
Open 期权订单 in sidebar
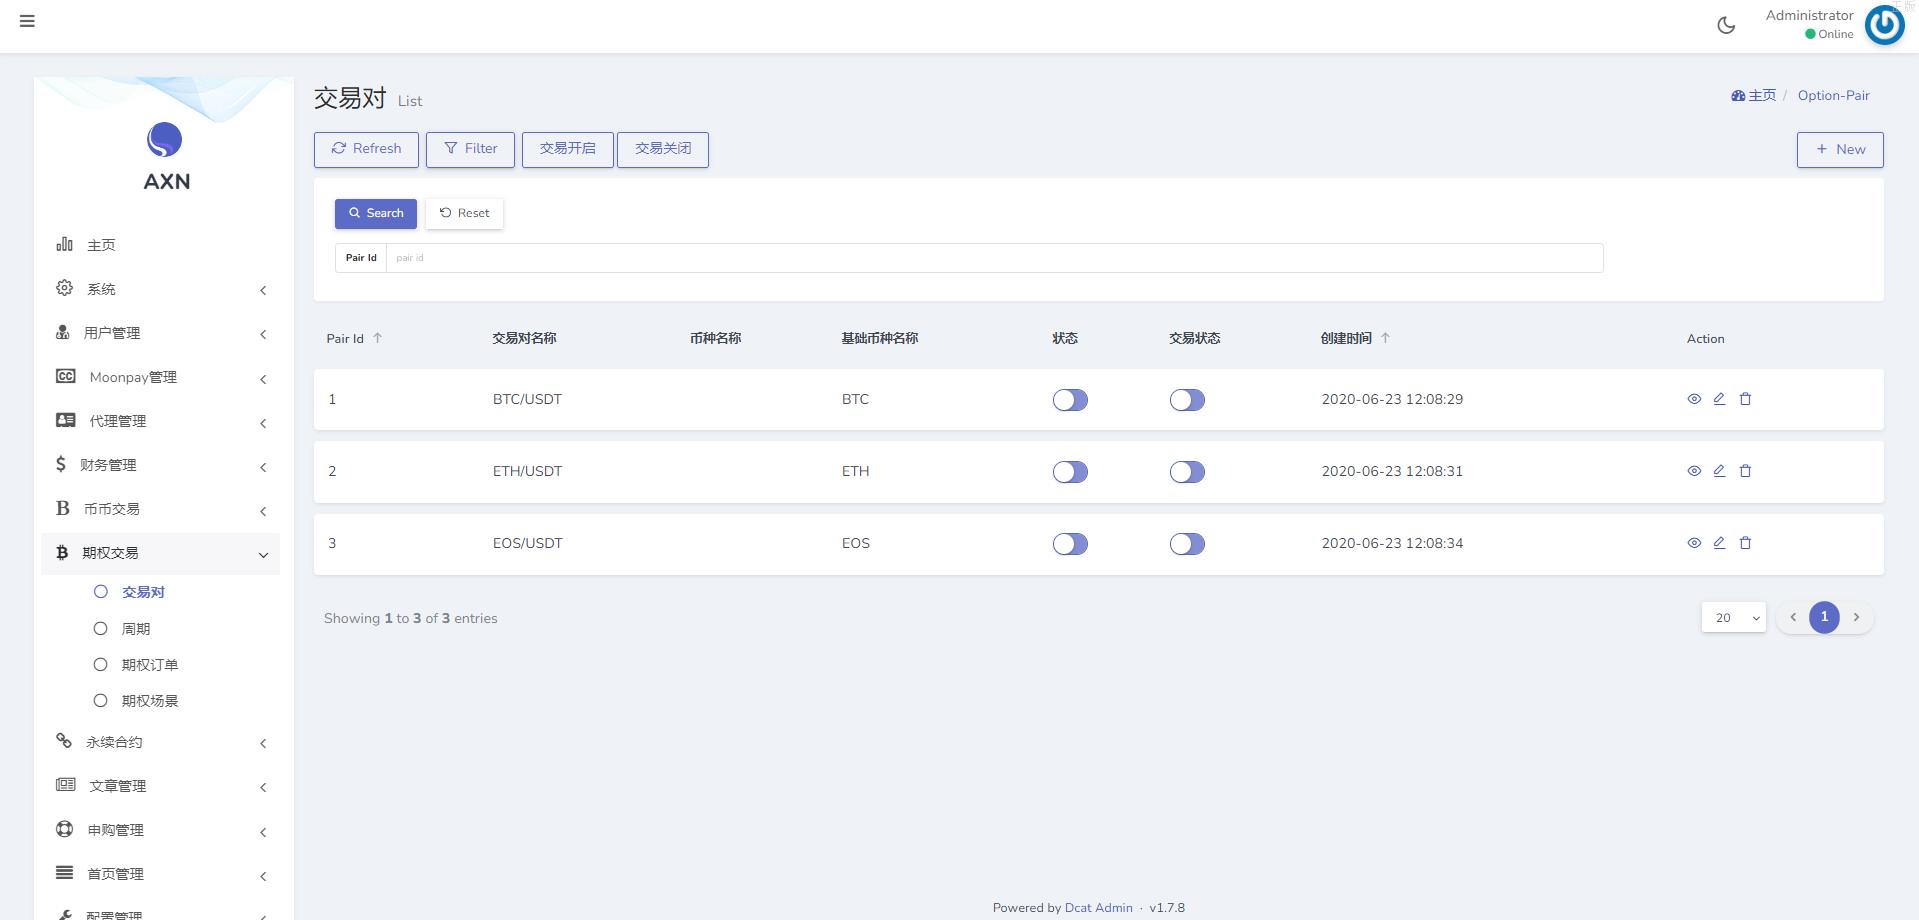coord(149,665)
